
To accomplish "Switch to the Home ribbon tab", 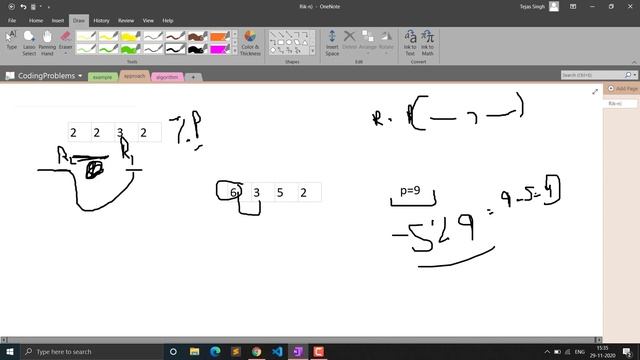I will [x=36, y=20].
